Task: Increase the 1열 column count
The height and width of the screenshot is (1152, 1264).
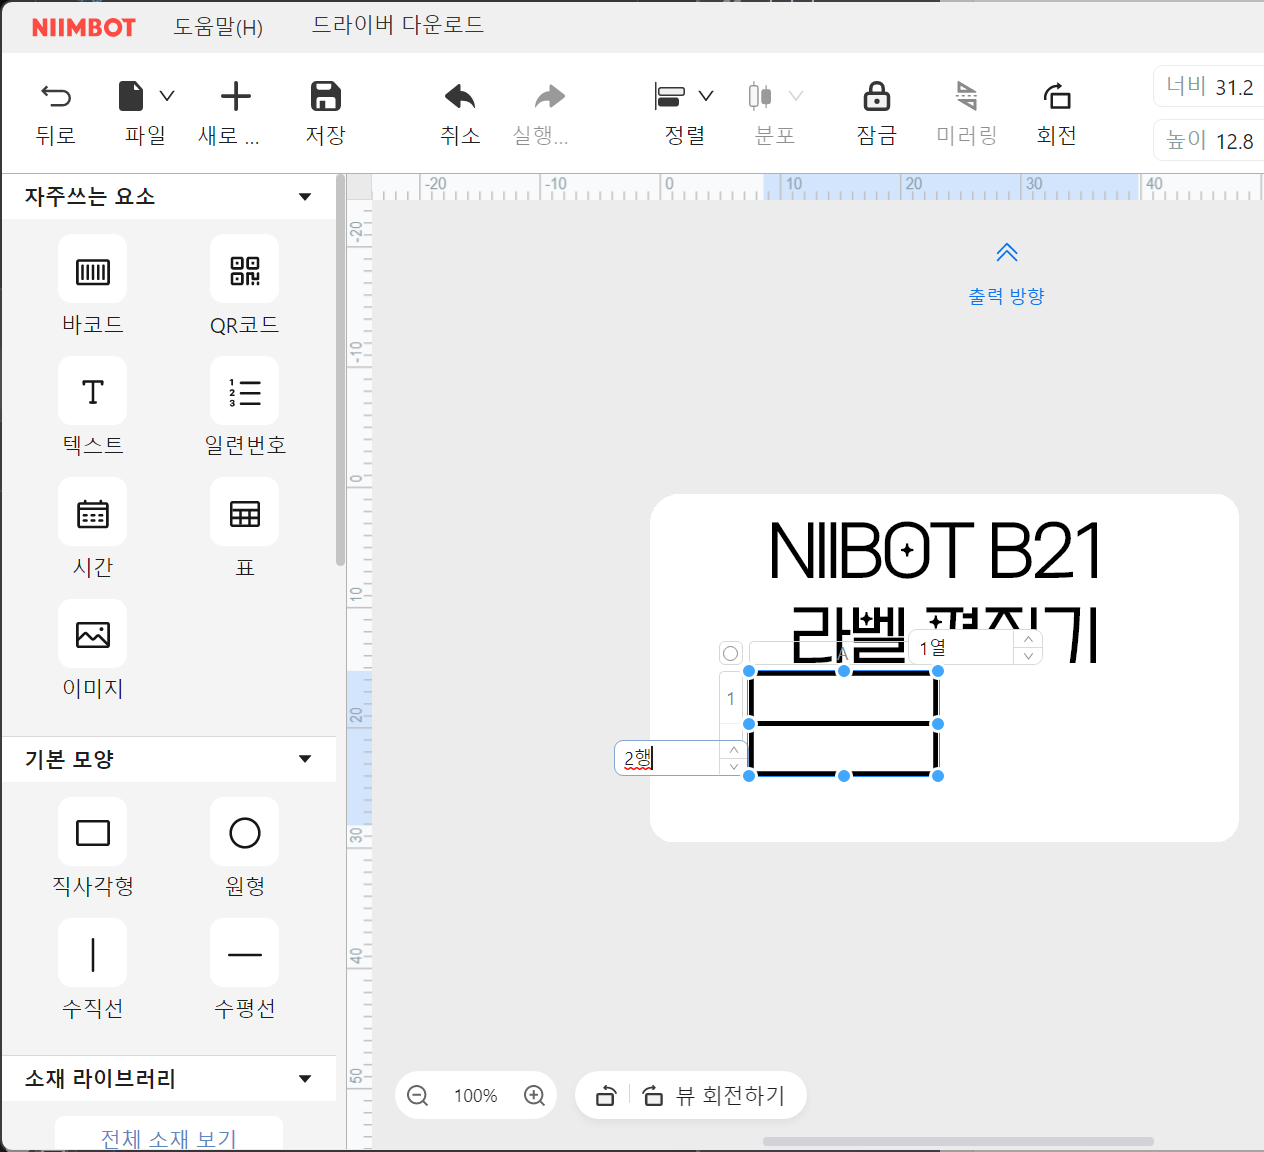Action: [x=1028, y=639]
